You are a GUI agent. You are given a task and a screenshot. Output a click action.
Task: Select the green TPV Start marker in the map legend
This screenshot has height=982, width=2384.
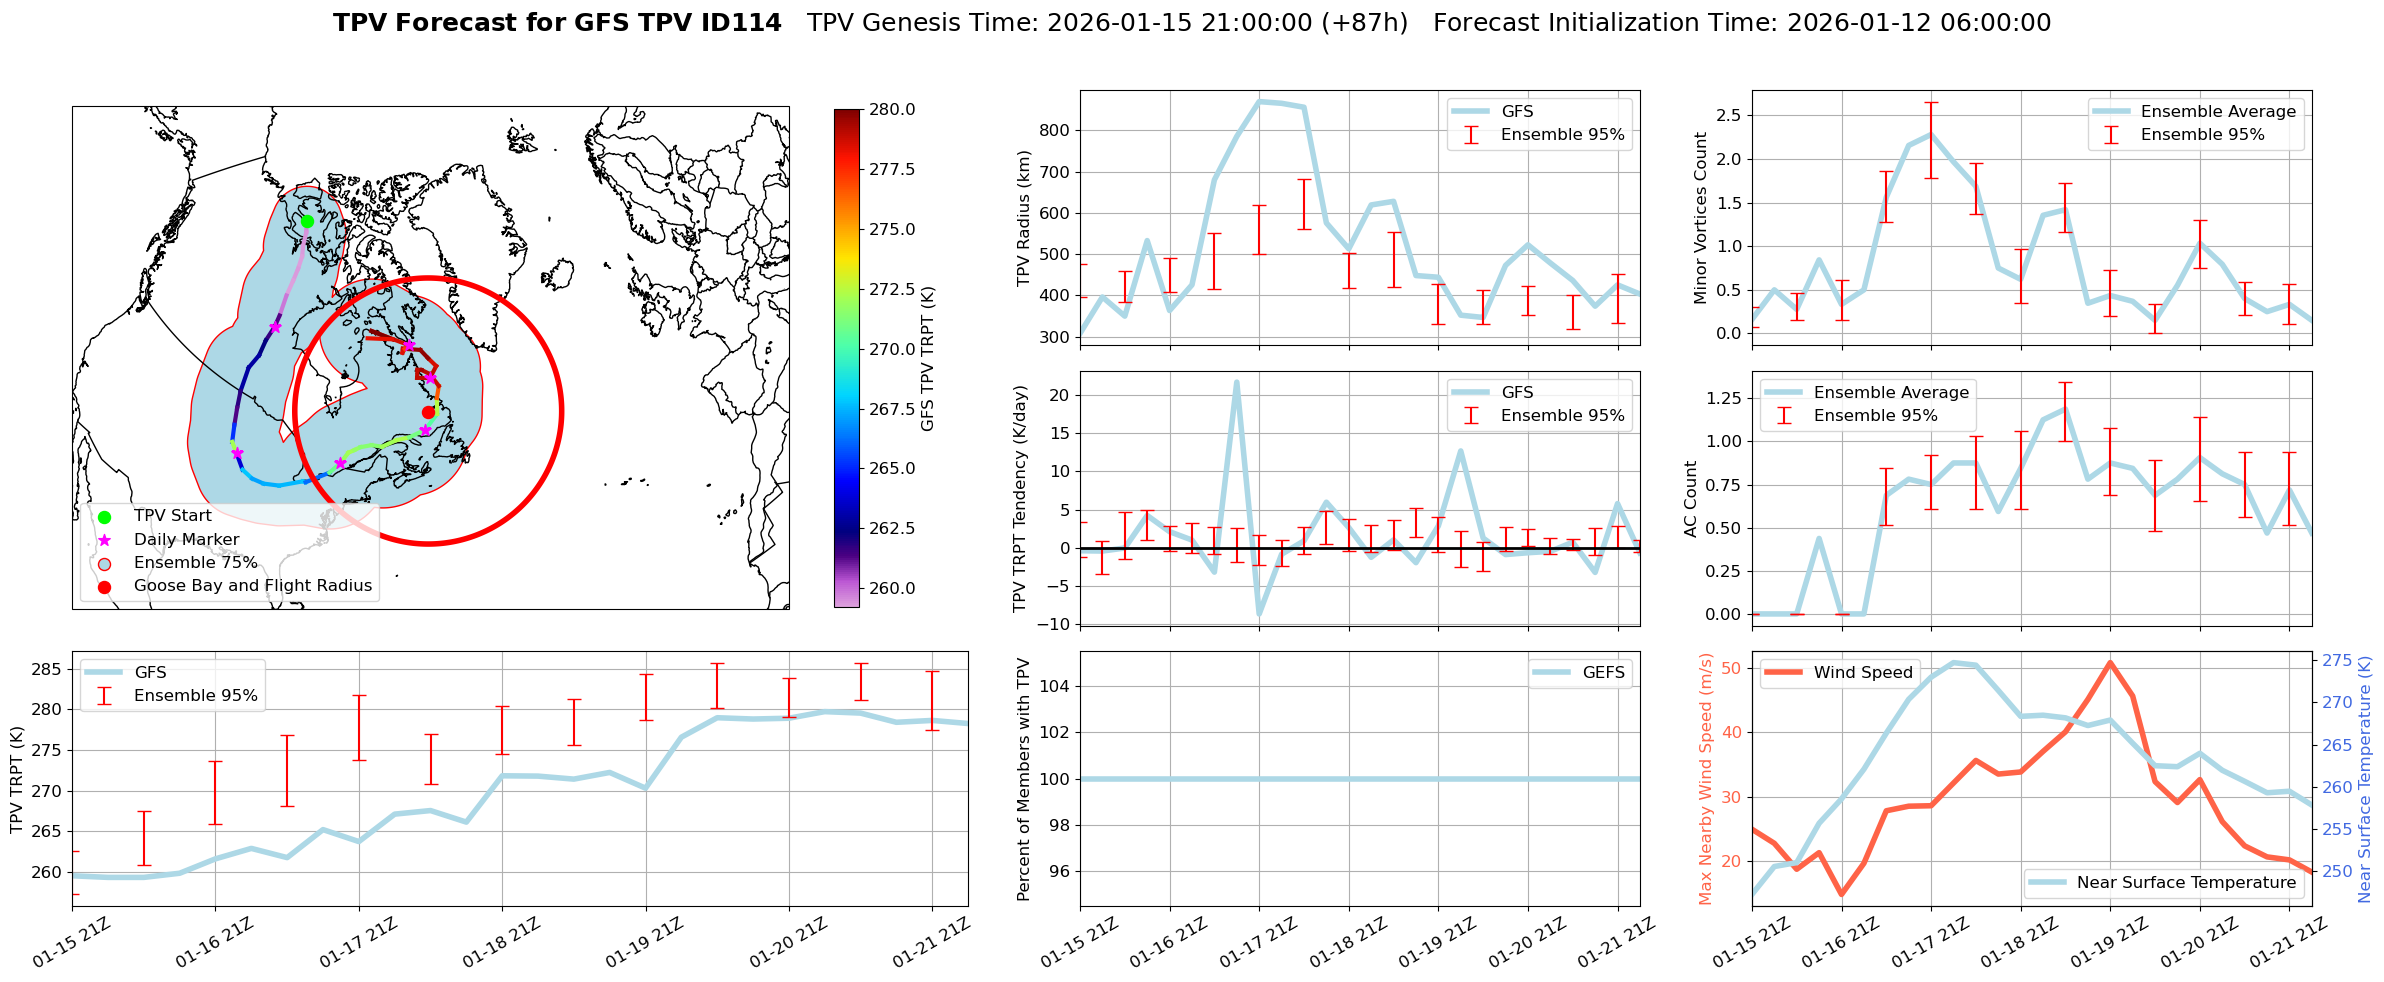[105, 516]
